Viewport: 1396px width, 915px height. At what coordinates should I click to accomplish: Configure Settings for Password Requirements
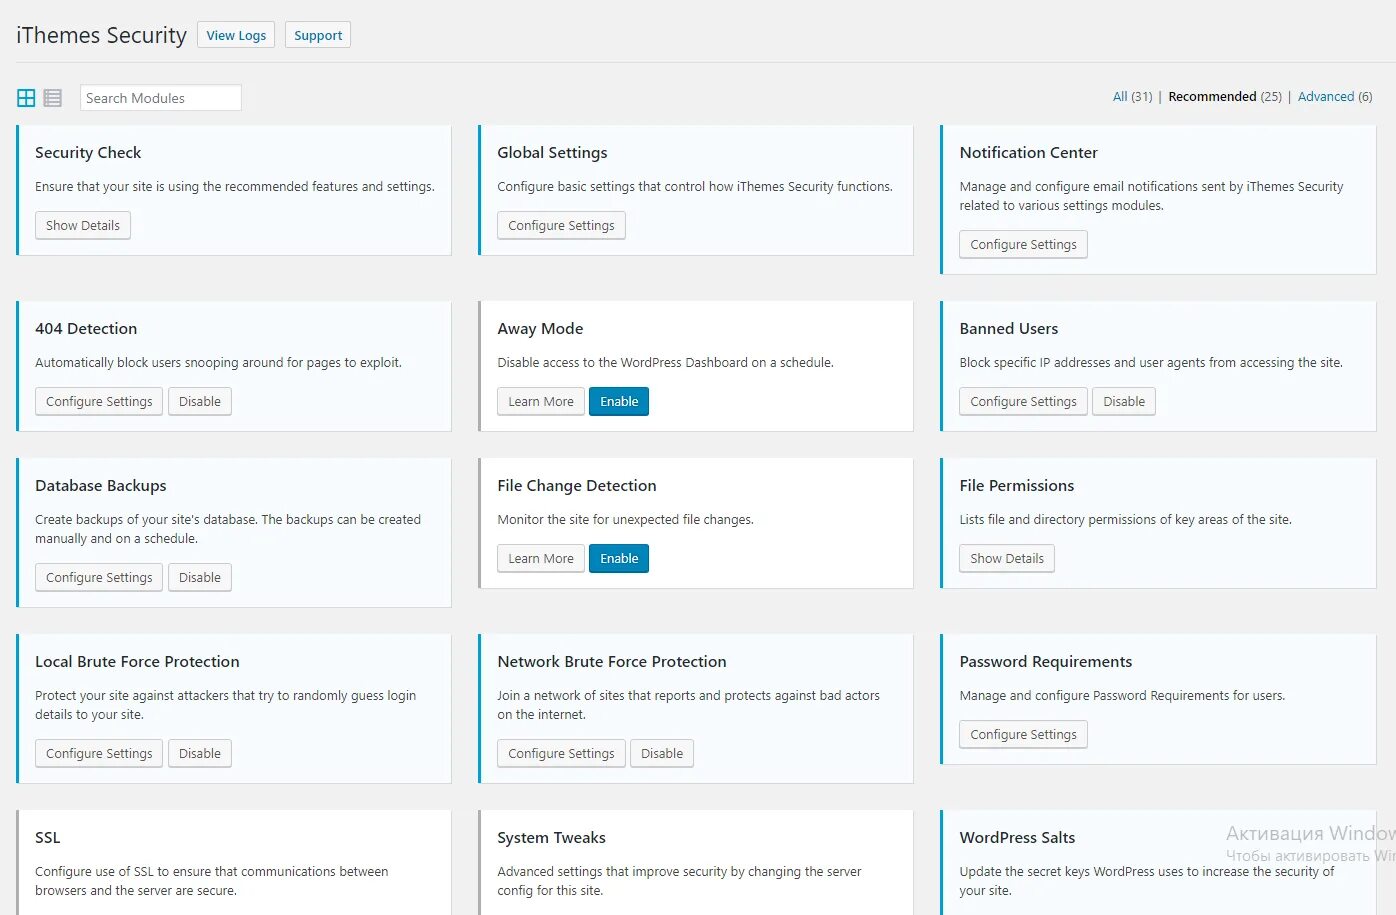pyautogui.click(x=1023, y=735)
